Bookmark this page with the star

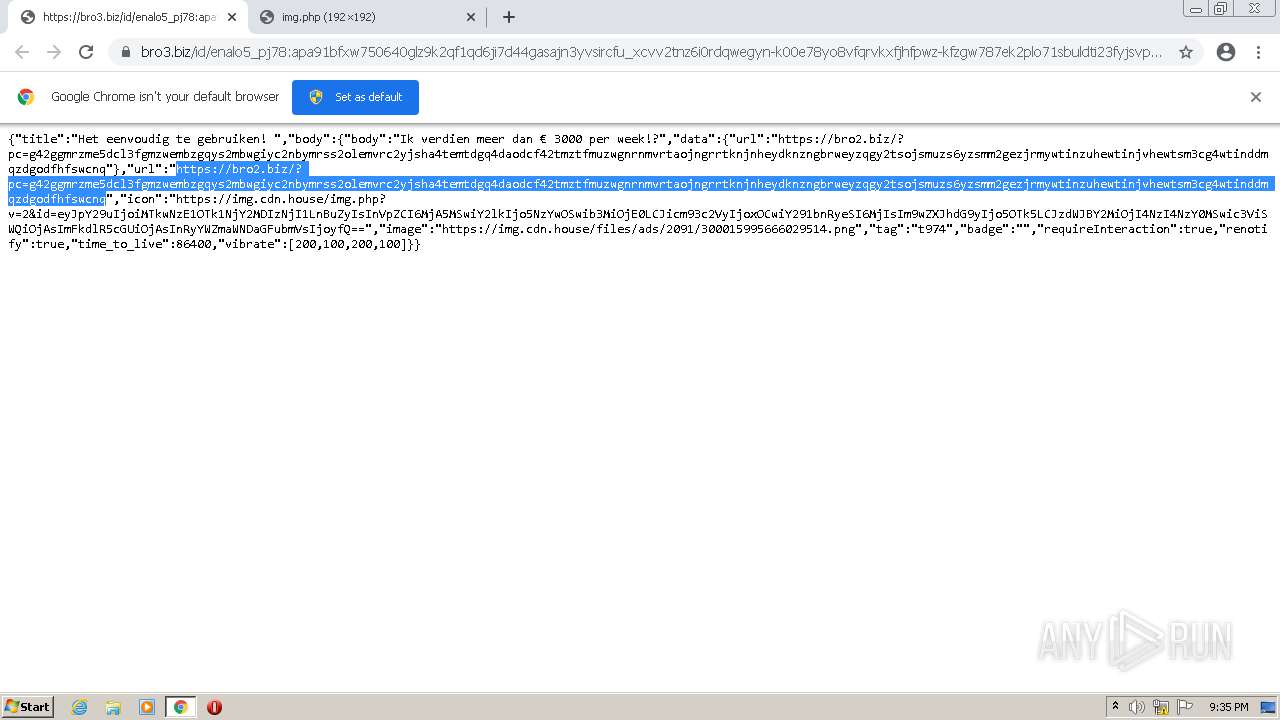coord(1186,52)
